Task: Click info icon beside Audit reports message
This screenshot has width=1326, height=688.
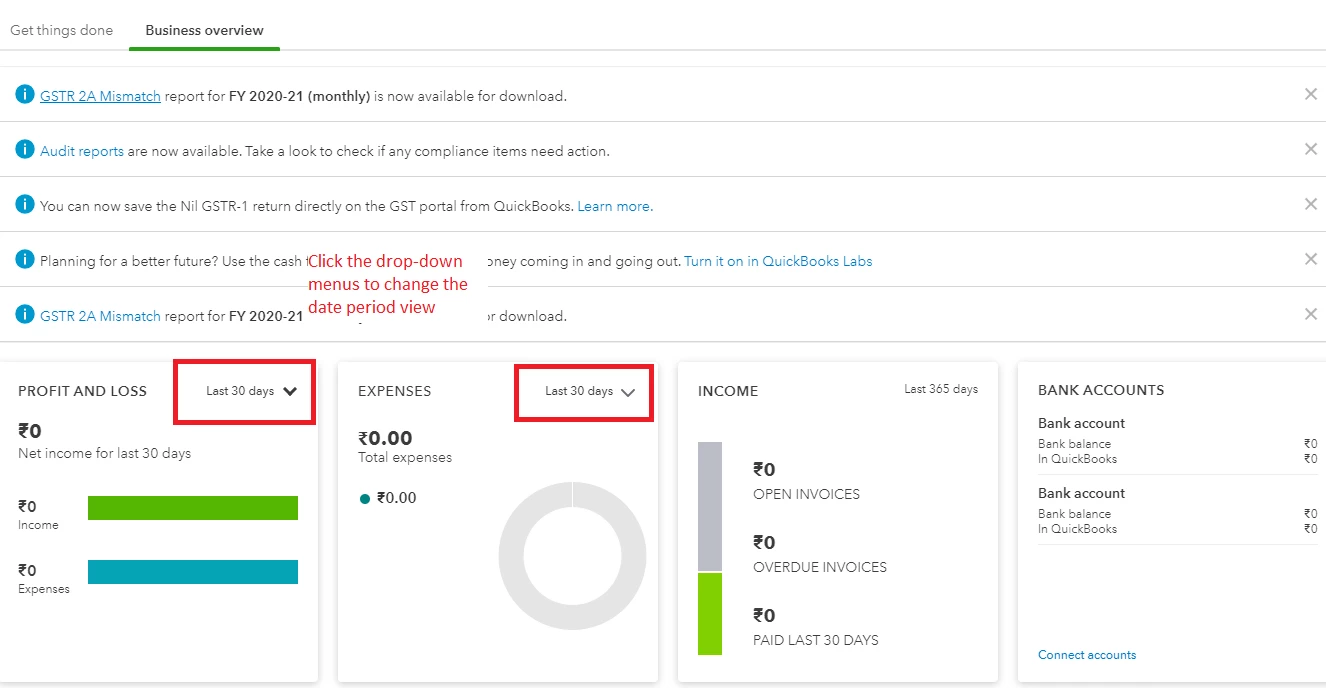Action: pyautogui.click(x=25, y=150)
